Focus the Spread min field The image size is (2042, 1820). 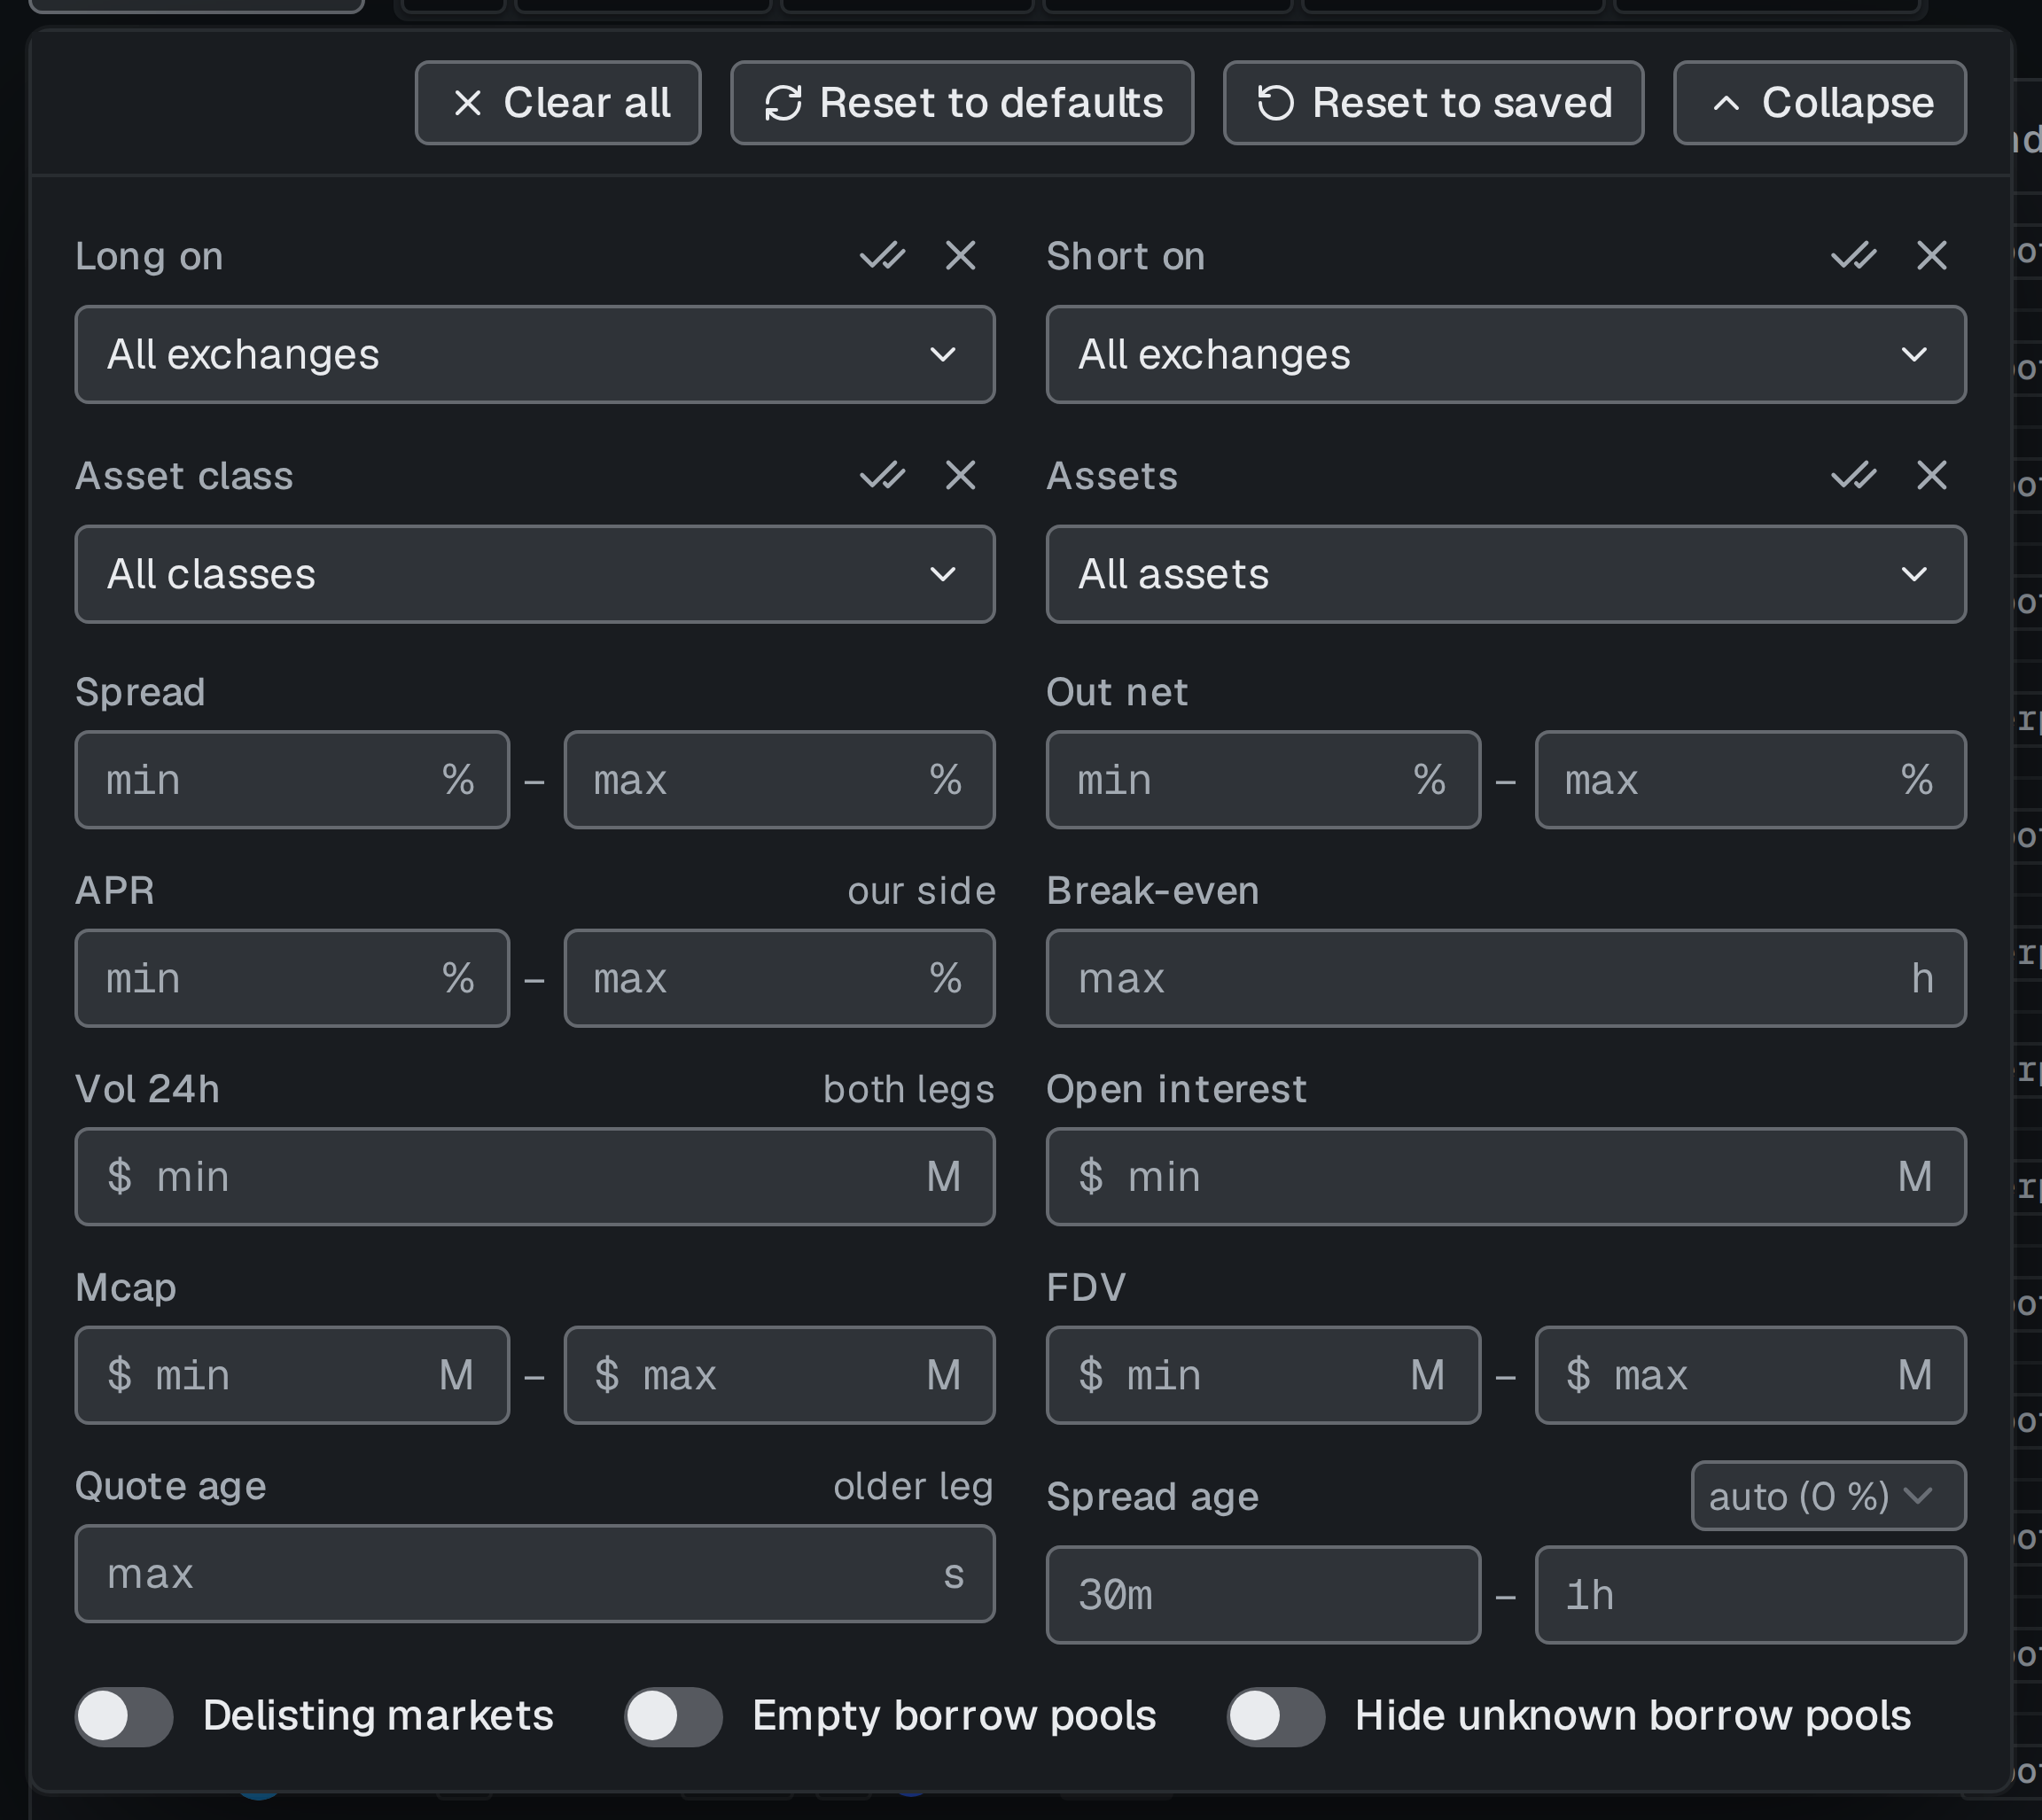(292, 780)
